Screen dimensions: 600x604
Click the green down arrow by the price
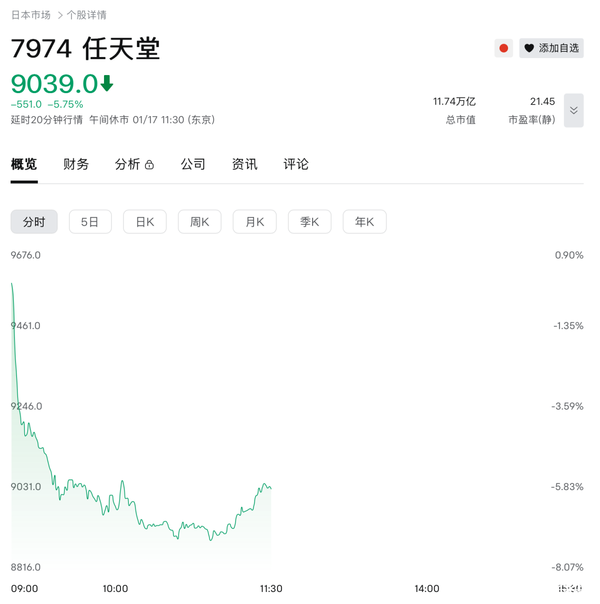tap(107, 83)
